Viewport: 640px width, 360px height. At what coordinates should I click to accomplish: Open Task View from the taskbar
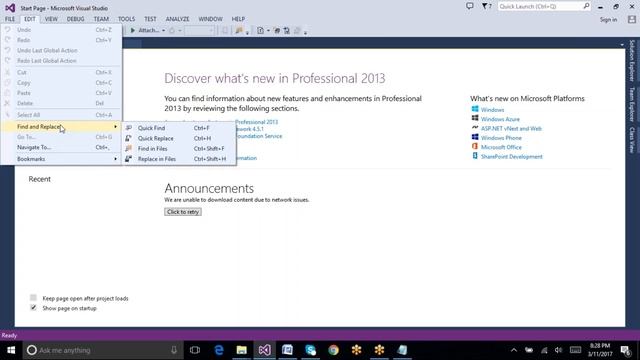pyautogui.click(x=195, y=350)
